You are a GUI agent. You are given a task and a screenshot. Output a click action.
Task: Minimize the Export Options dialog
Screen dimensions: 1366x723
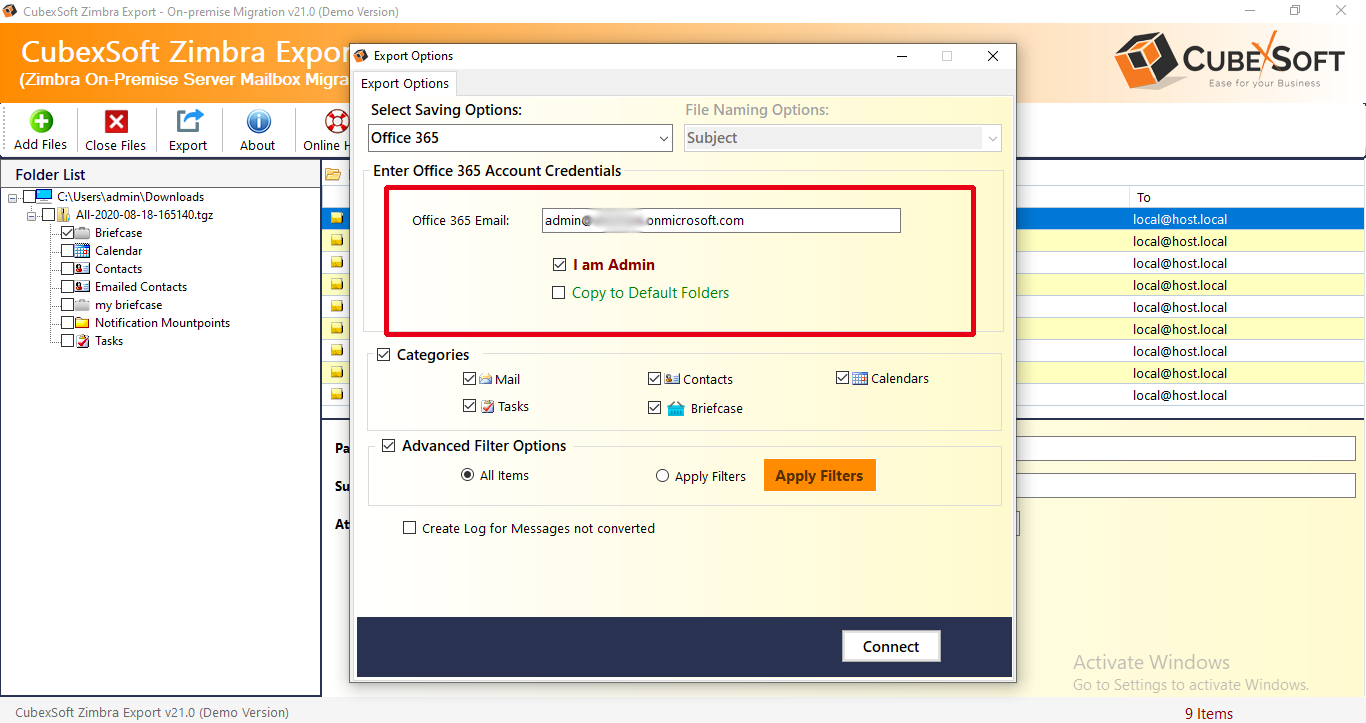pyautogui.click(x=901, y=56)
